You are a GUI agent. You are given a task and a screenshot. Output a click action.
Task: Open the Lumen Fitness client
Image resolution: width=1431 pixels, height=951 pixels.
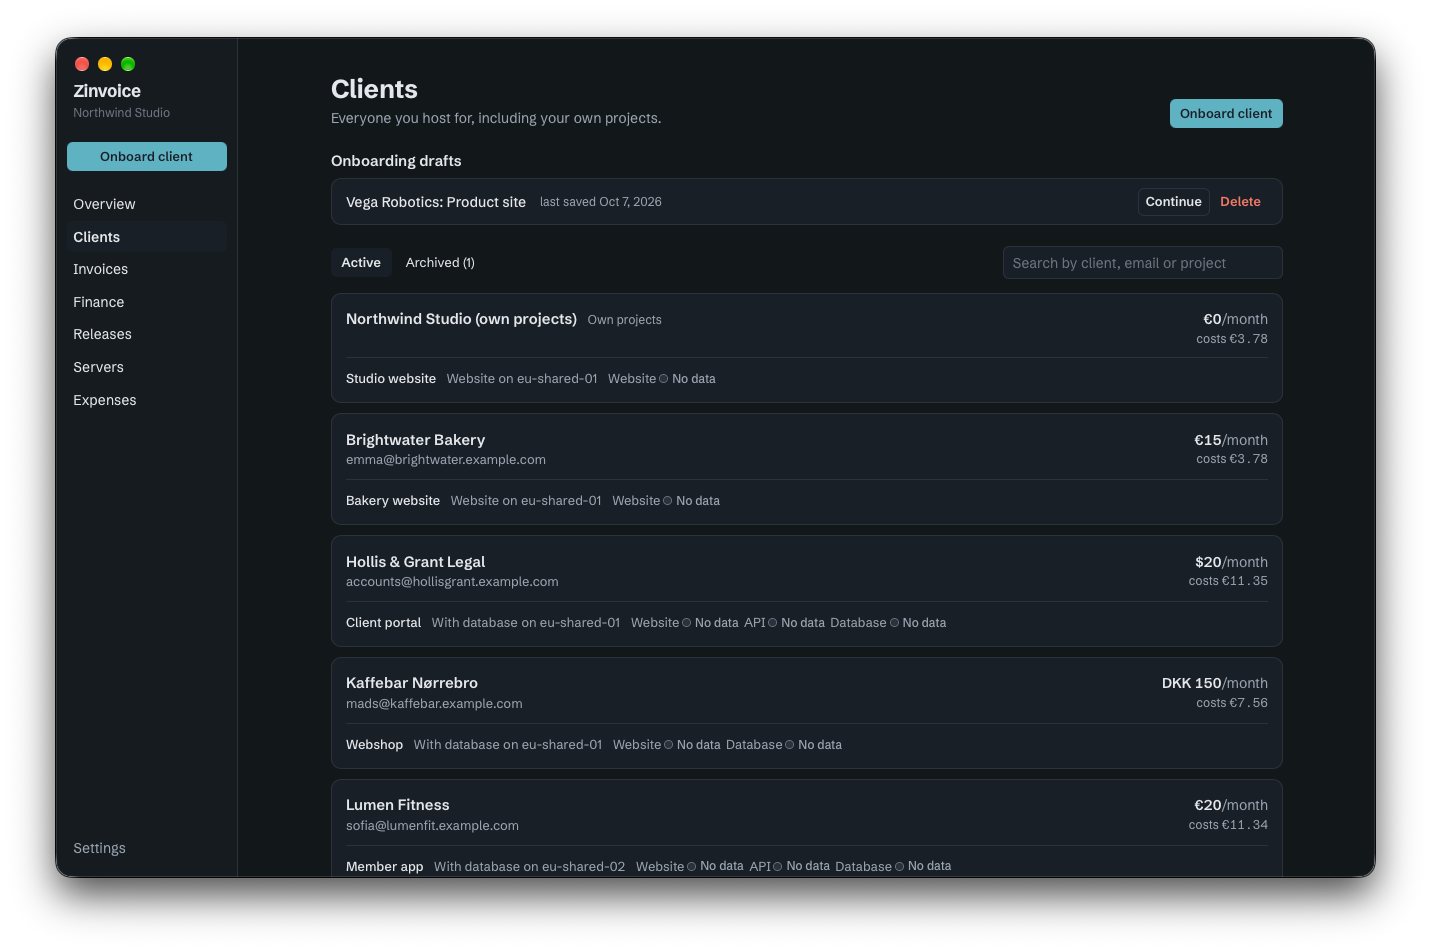(807, 828)
